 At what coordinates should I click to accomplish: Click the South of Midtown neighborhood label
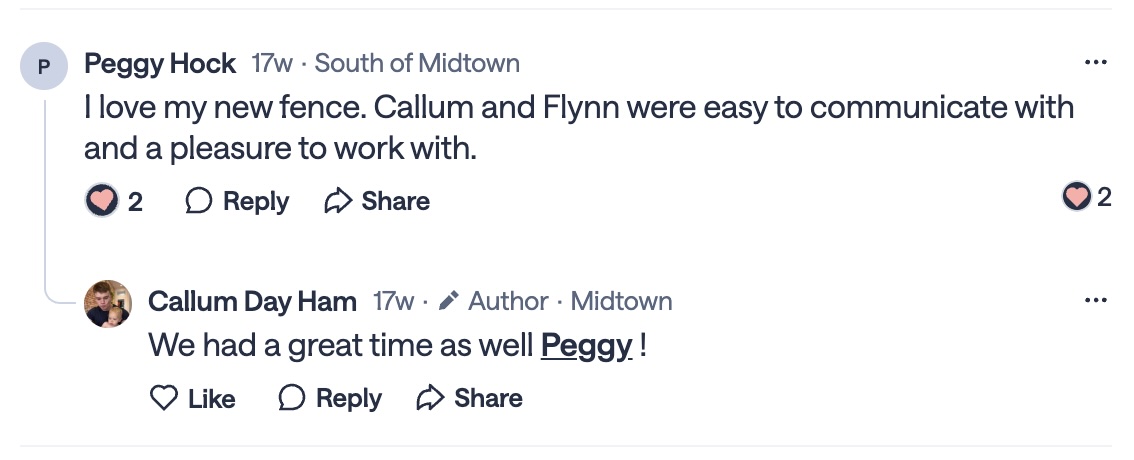[417, 64]
